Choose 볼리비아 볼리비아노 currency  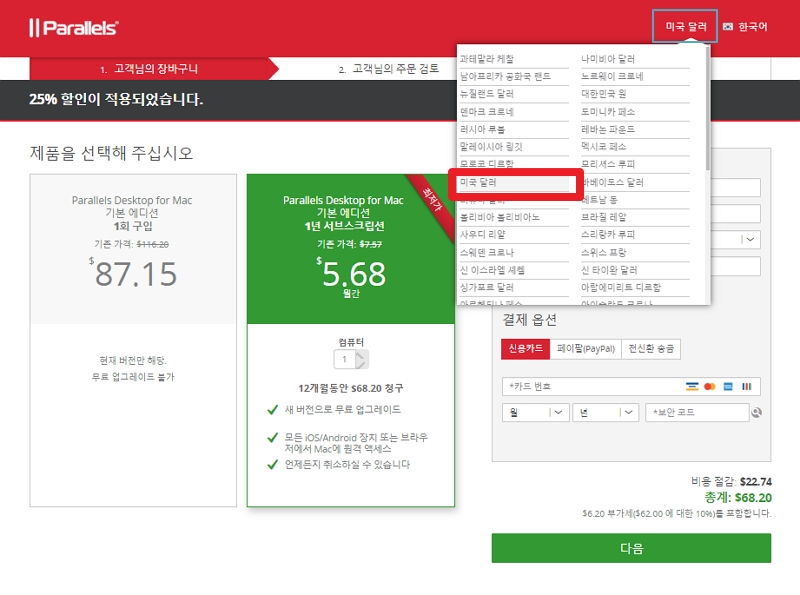point(513,217)
